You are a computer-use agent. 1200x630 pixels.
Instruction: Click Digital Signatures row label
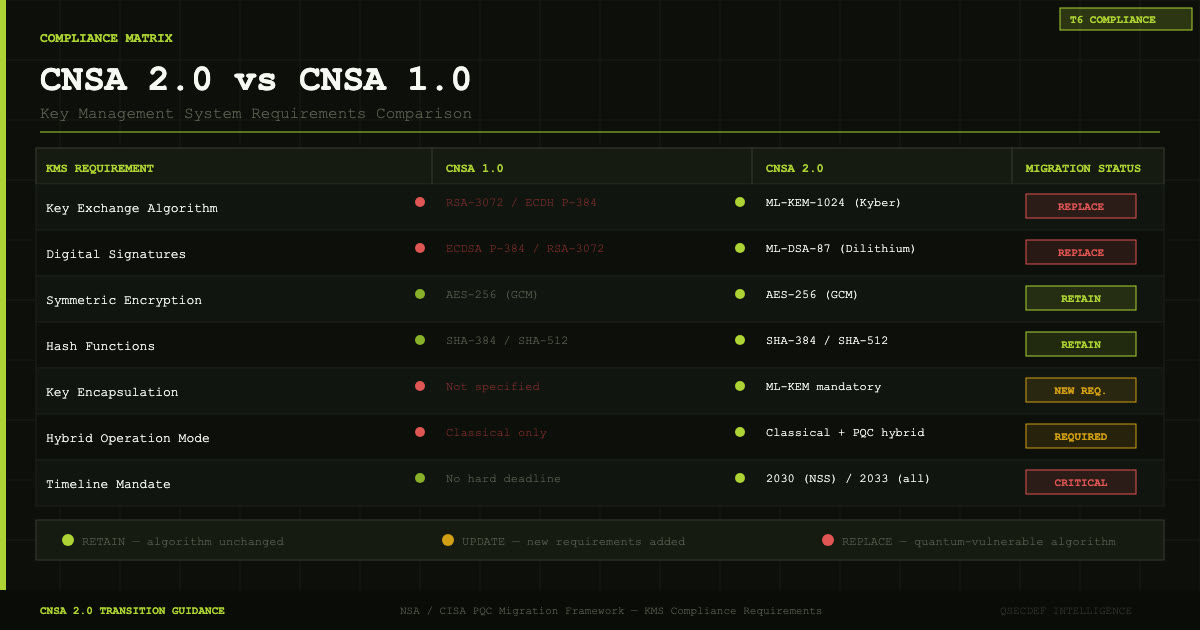116,254
